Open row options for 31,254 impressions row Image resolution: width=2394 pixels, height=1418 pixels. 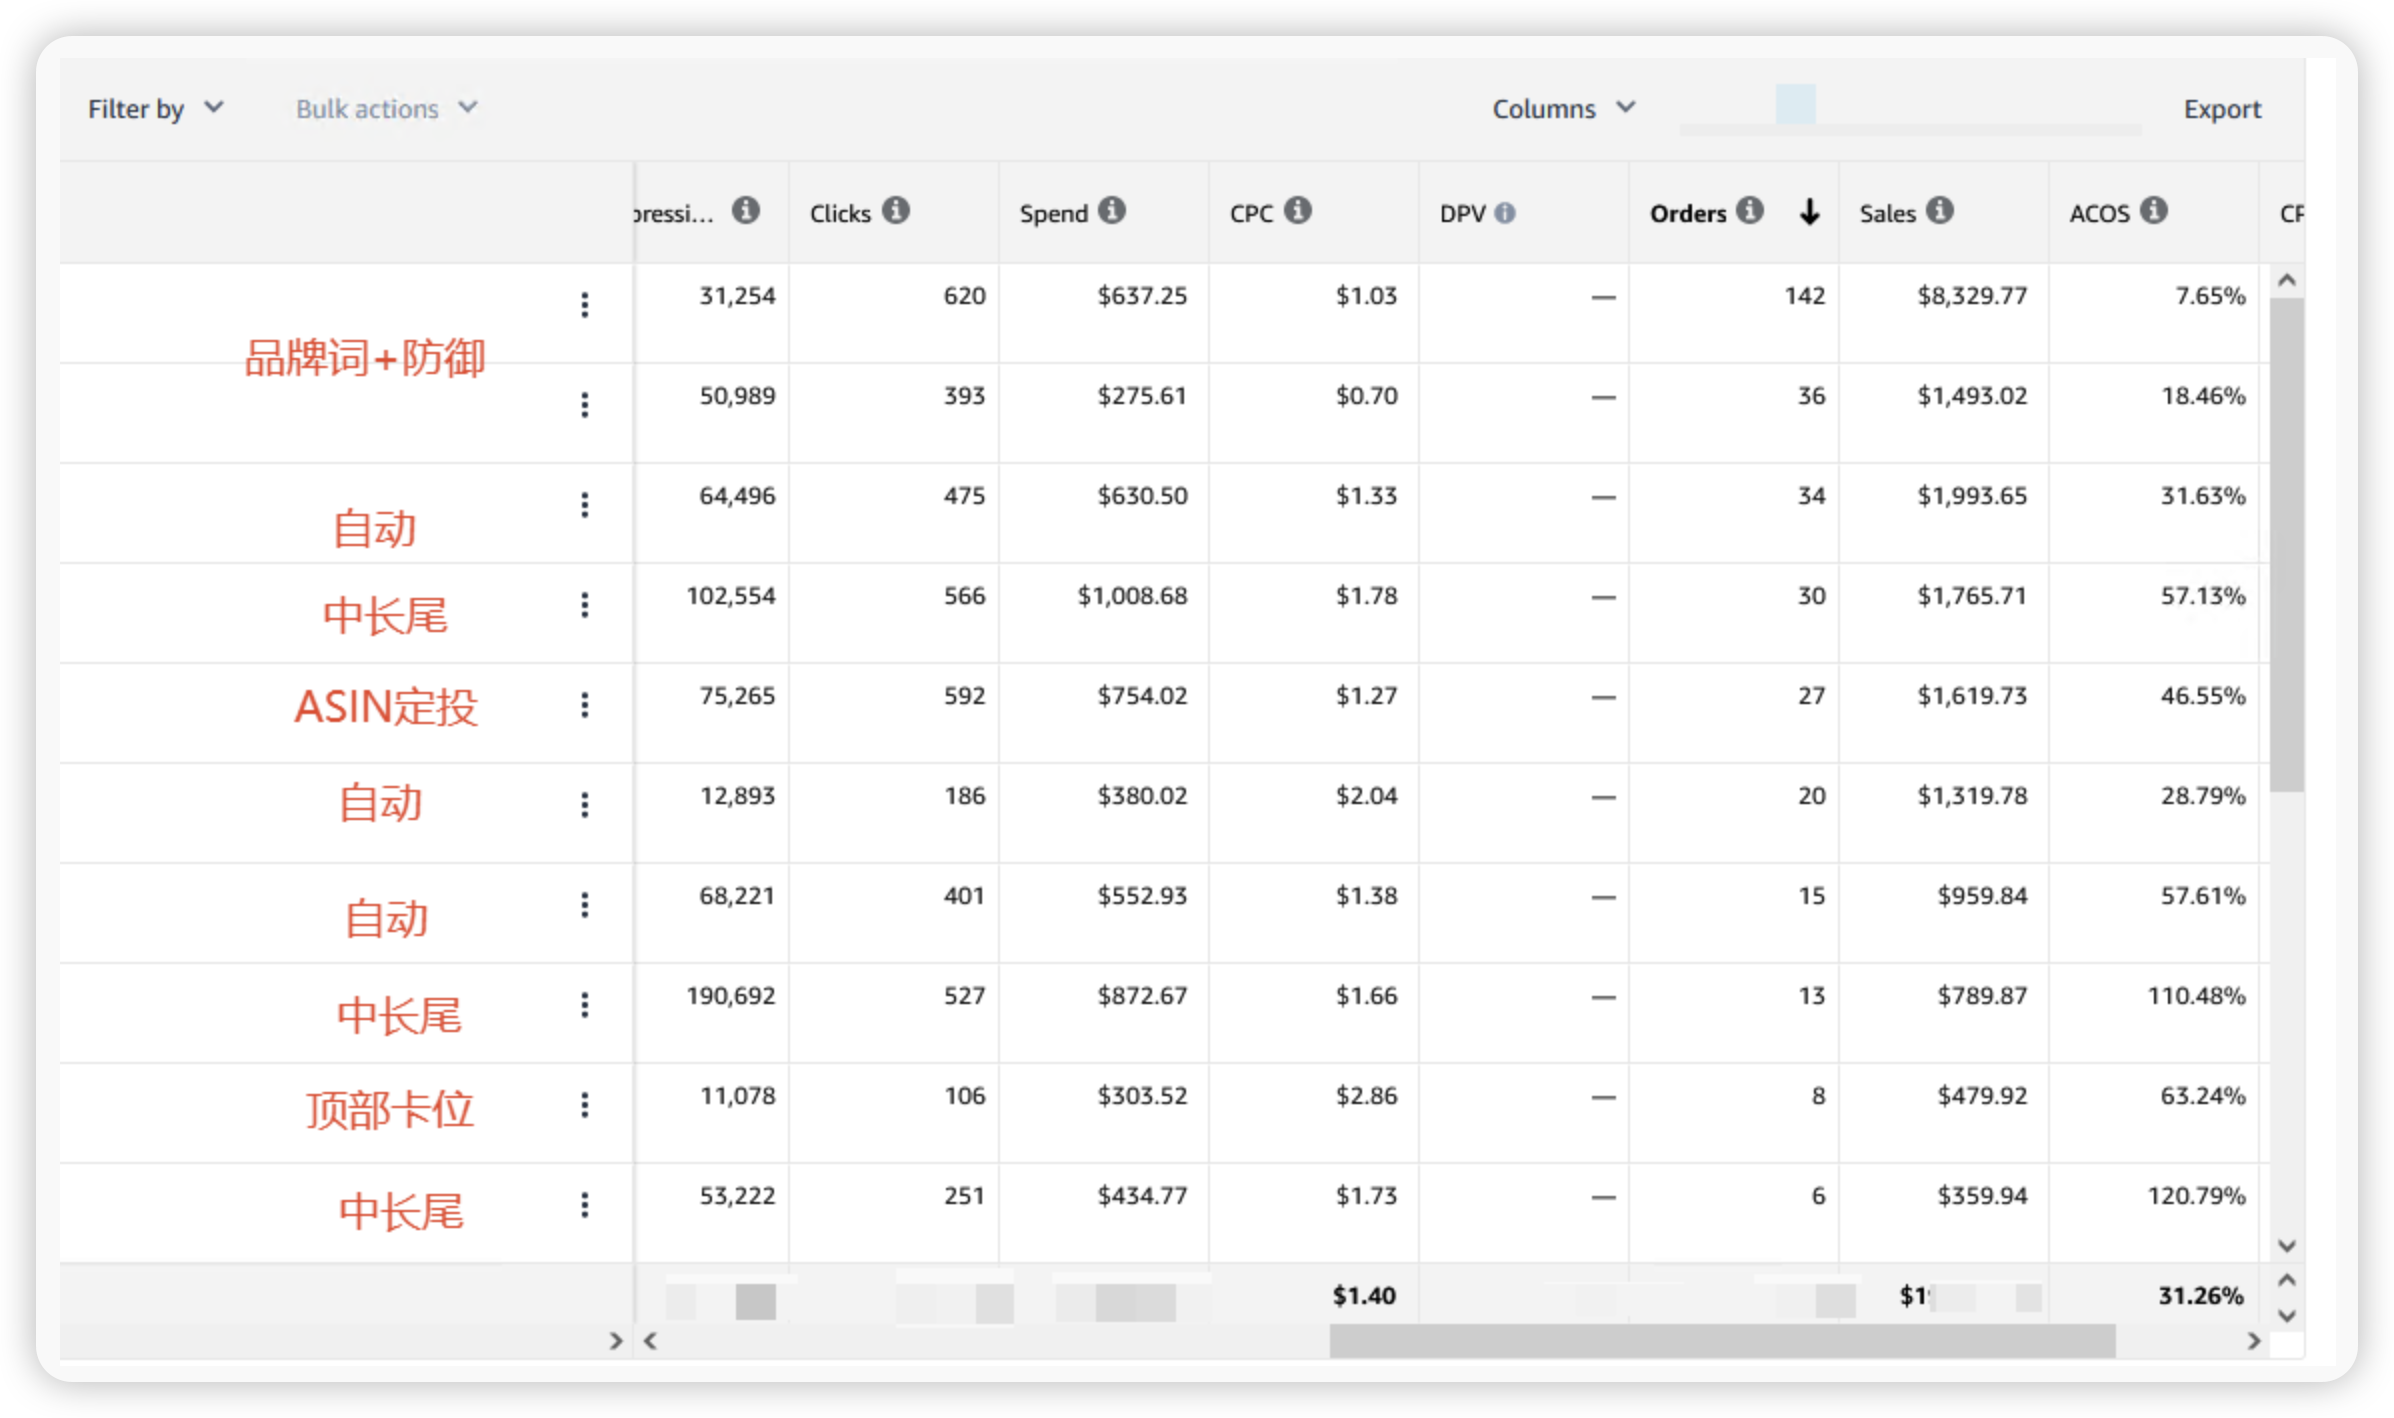tap(585, 305)
